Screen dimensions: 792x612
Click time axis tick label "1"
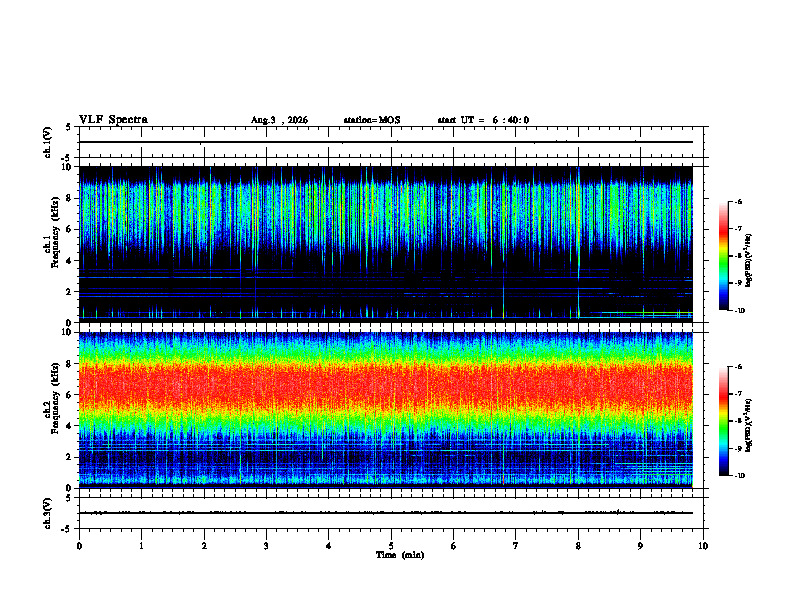(x=141, y=546)
